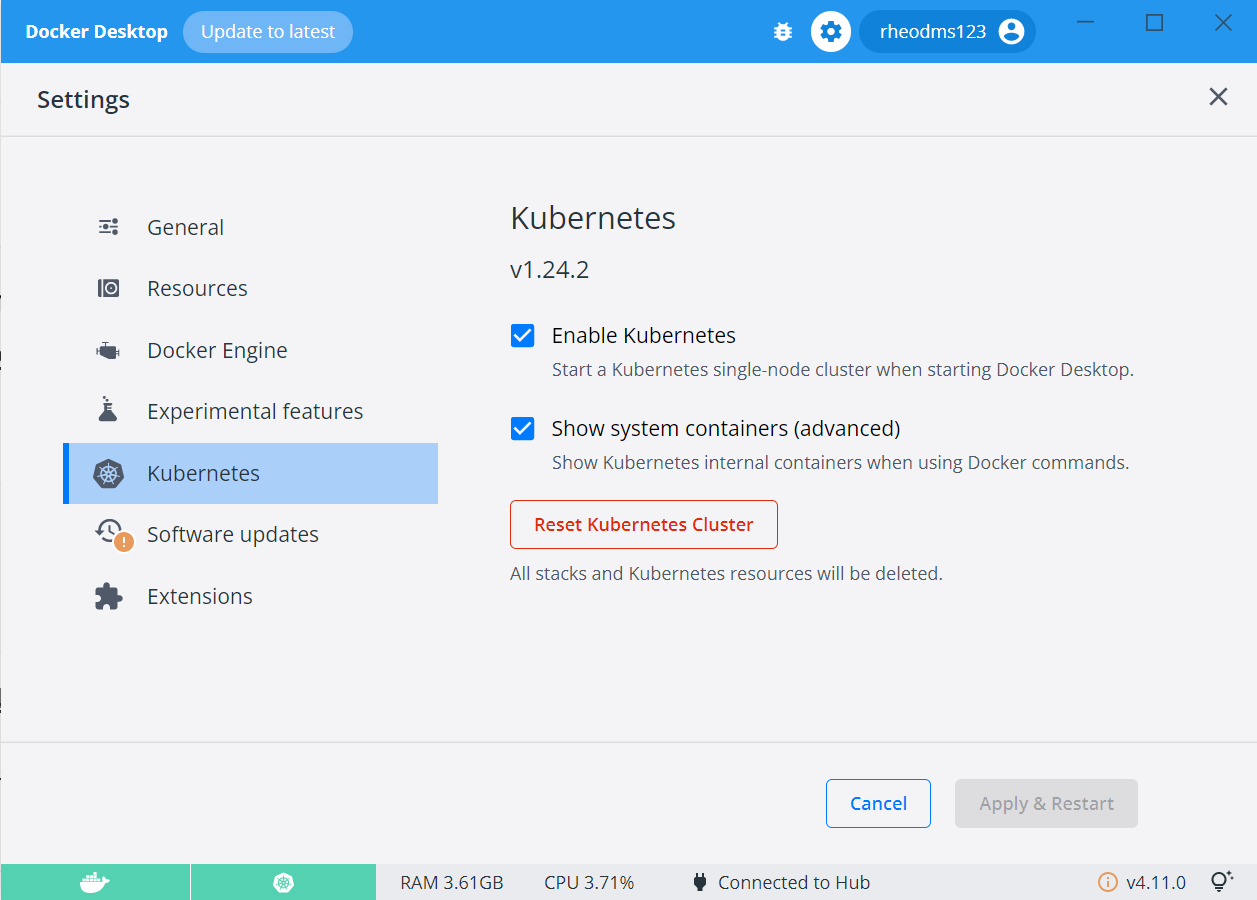The width and height of the screenshot is (1257, 900).
Task: Click the Docker Desktop title text
Action: (x=97, y=32)
